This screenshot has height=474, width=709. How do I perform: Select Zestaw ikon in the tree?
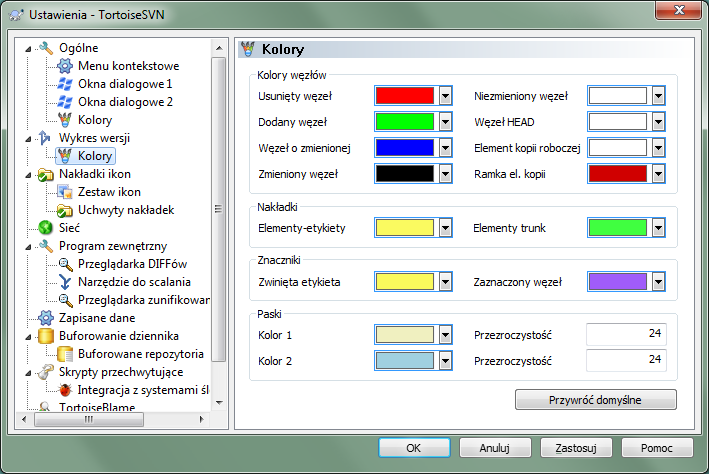pyautogui.click(x=109, y=192)
